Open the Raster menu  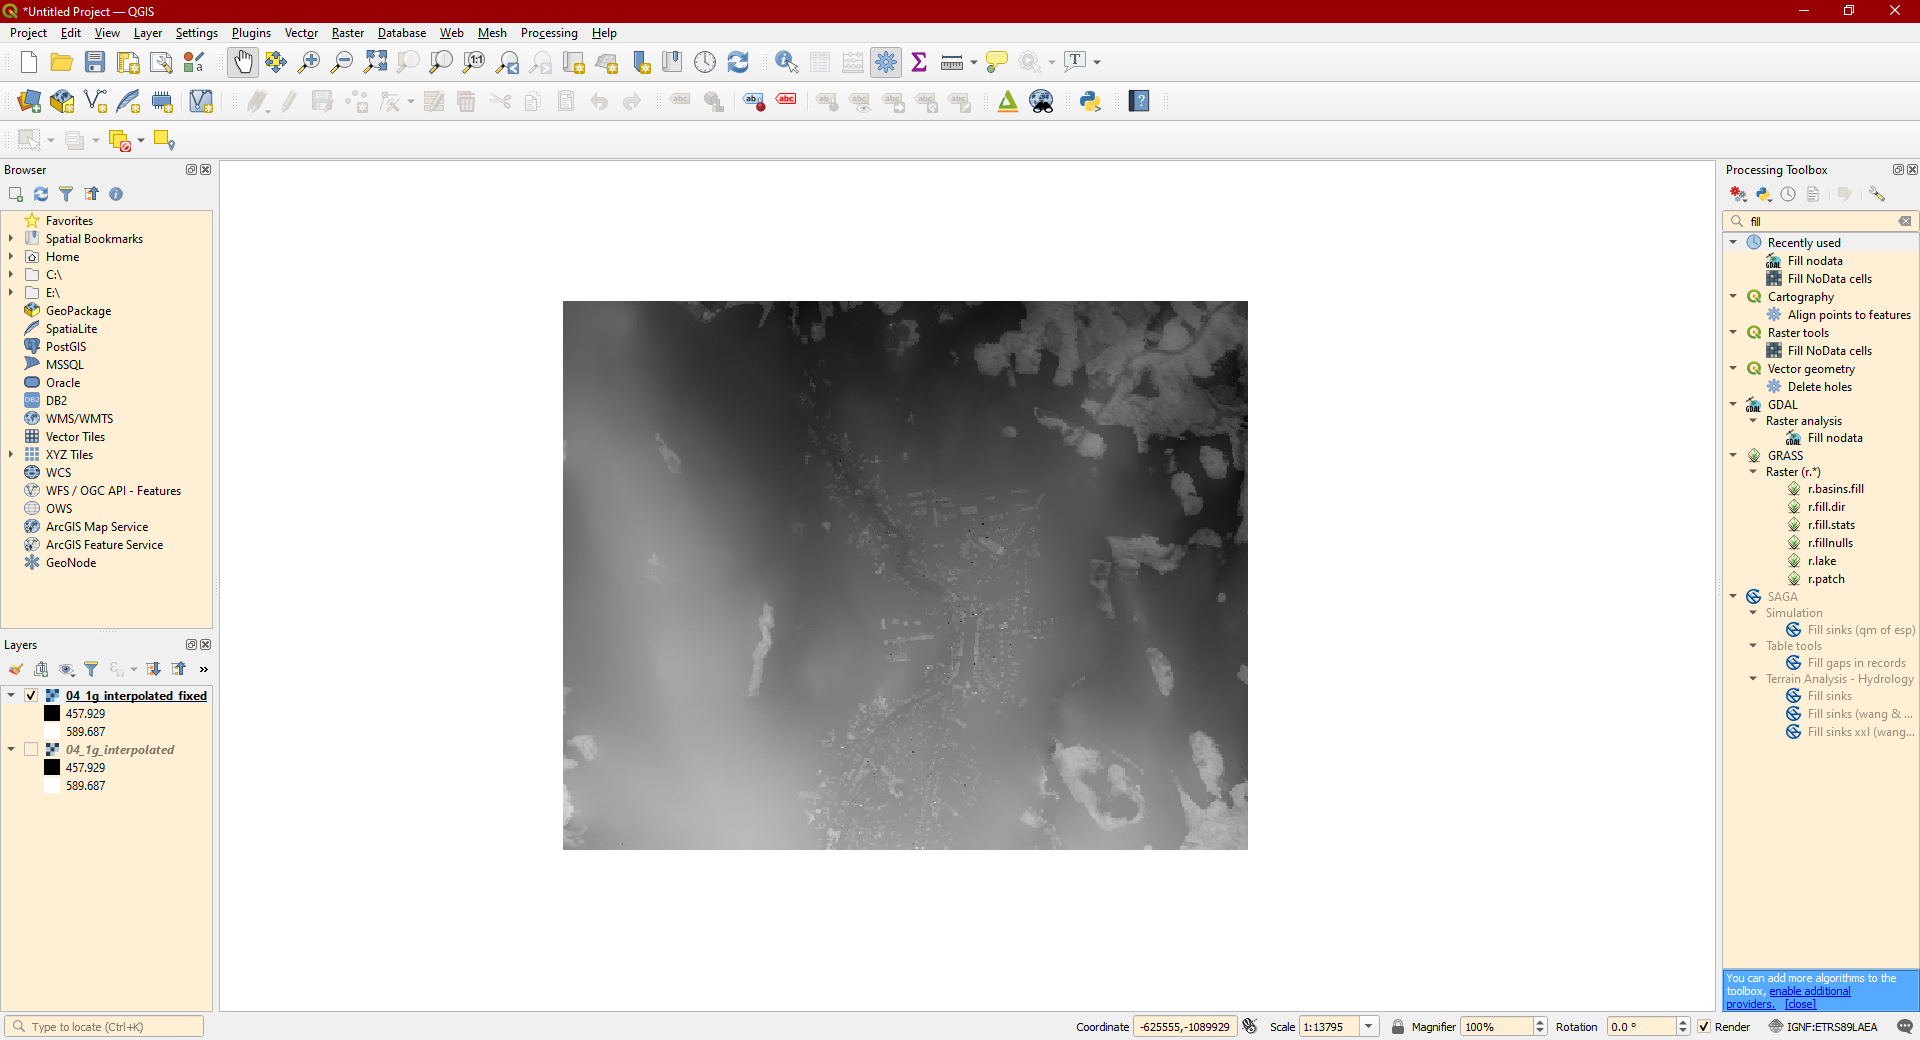pyautogui.click(x=347, y=33)
